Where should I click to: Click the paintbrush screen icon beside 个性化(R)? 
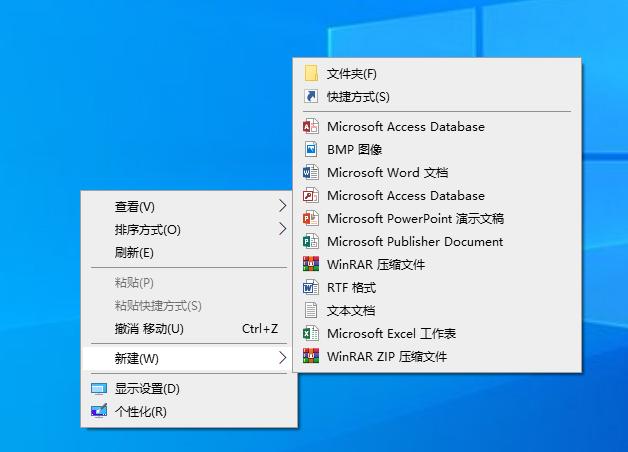tap(99, 411)
